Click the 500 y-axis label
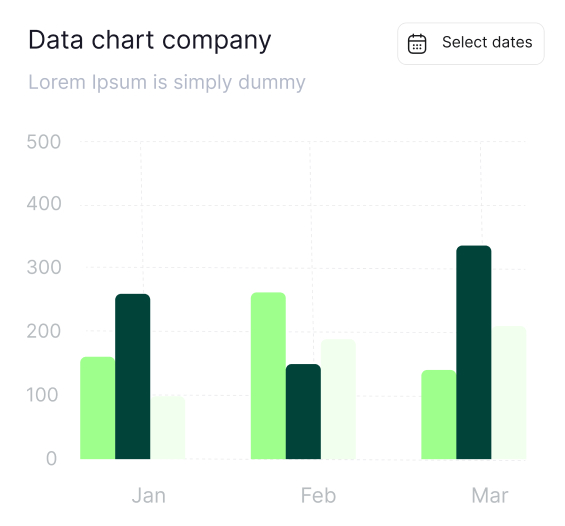The image size is (565, 526). pyautogui.click(x=44, y=142)
